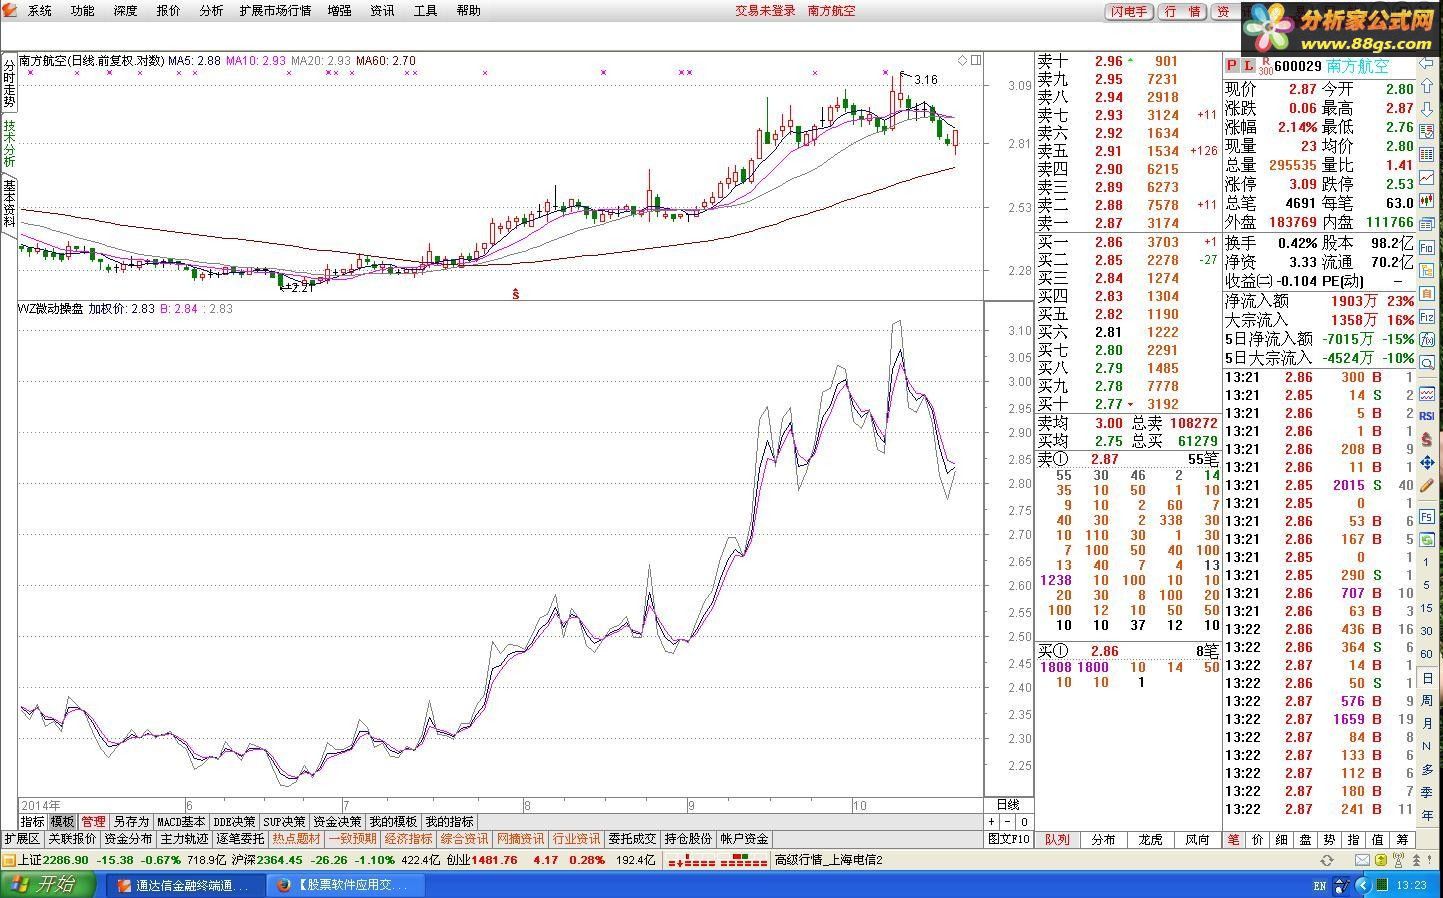The width and height of the screenshot is (1443, 898).
Task: Click the square window icon at chart top-right
Action: click(976, 60)
